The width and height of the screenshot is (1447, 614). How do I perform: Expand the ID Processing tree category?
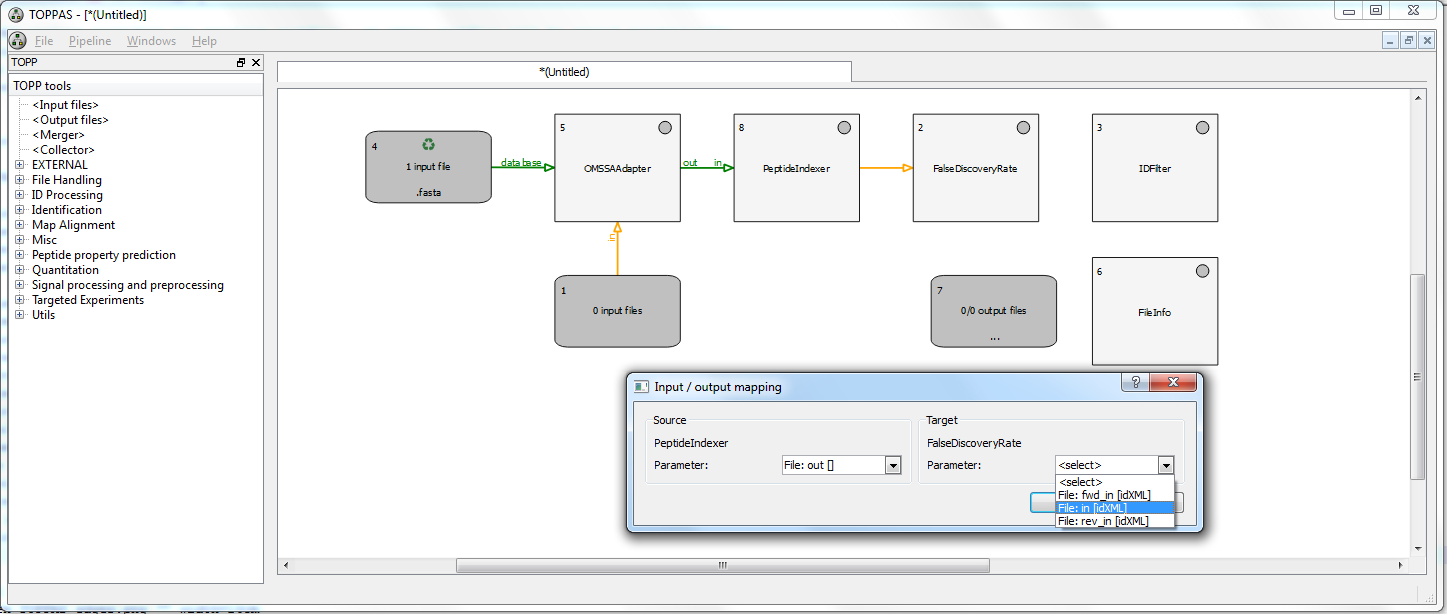20,195
